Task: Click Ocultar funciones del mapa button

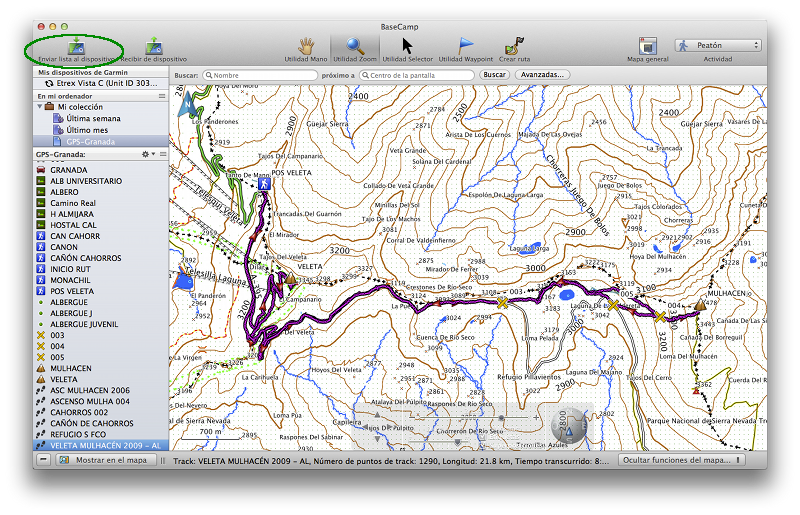Action: 681,460
